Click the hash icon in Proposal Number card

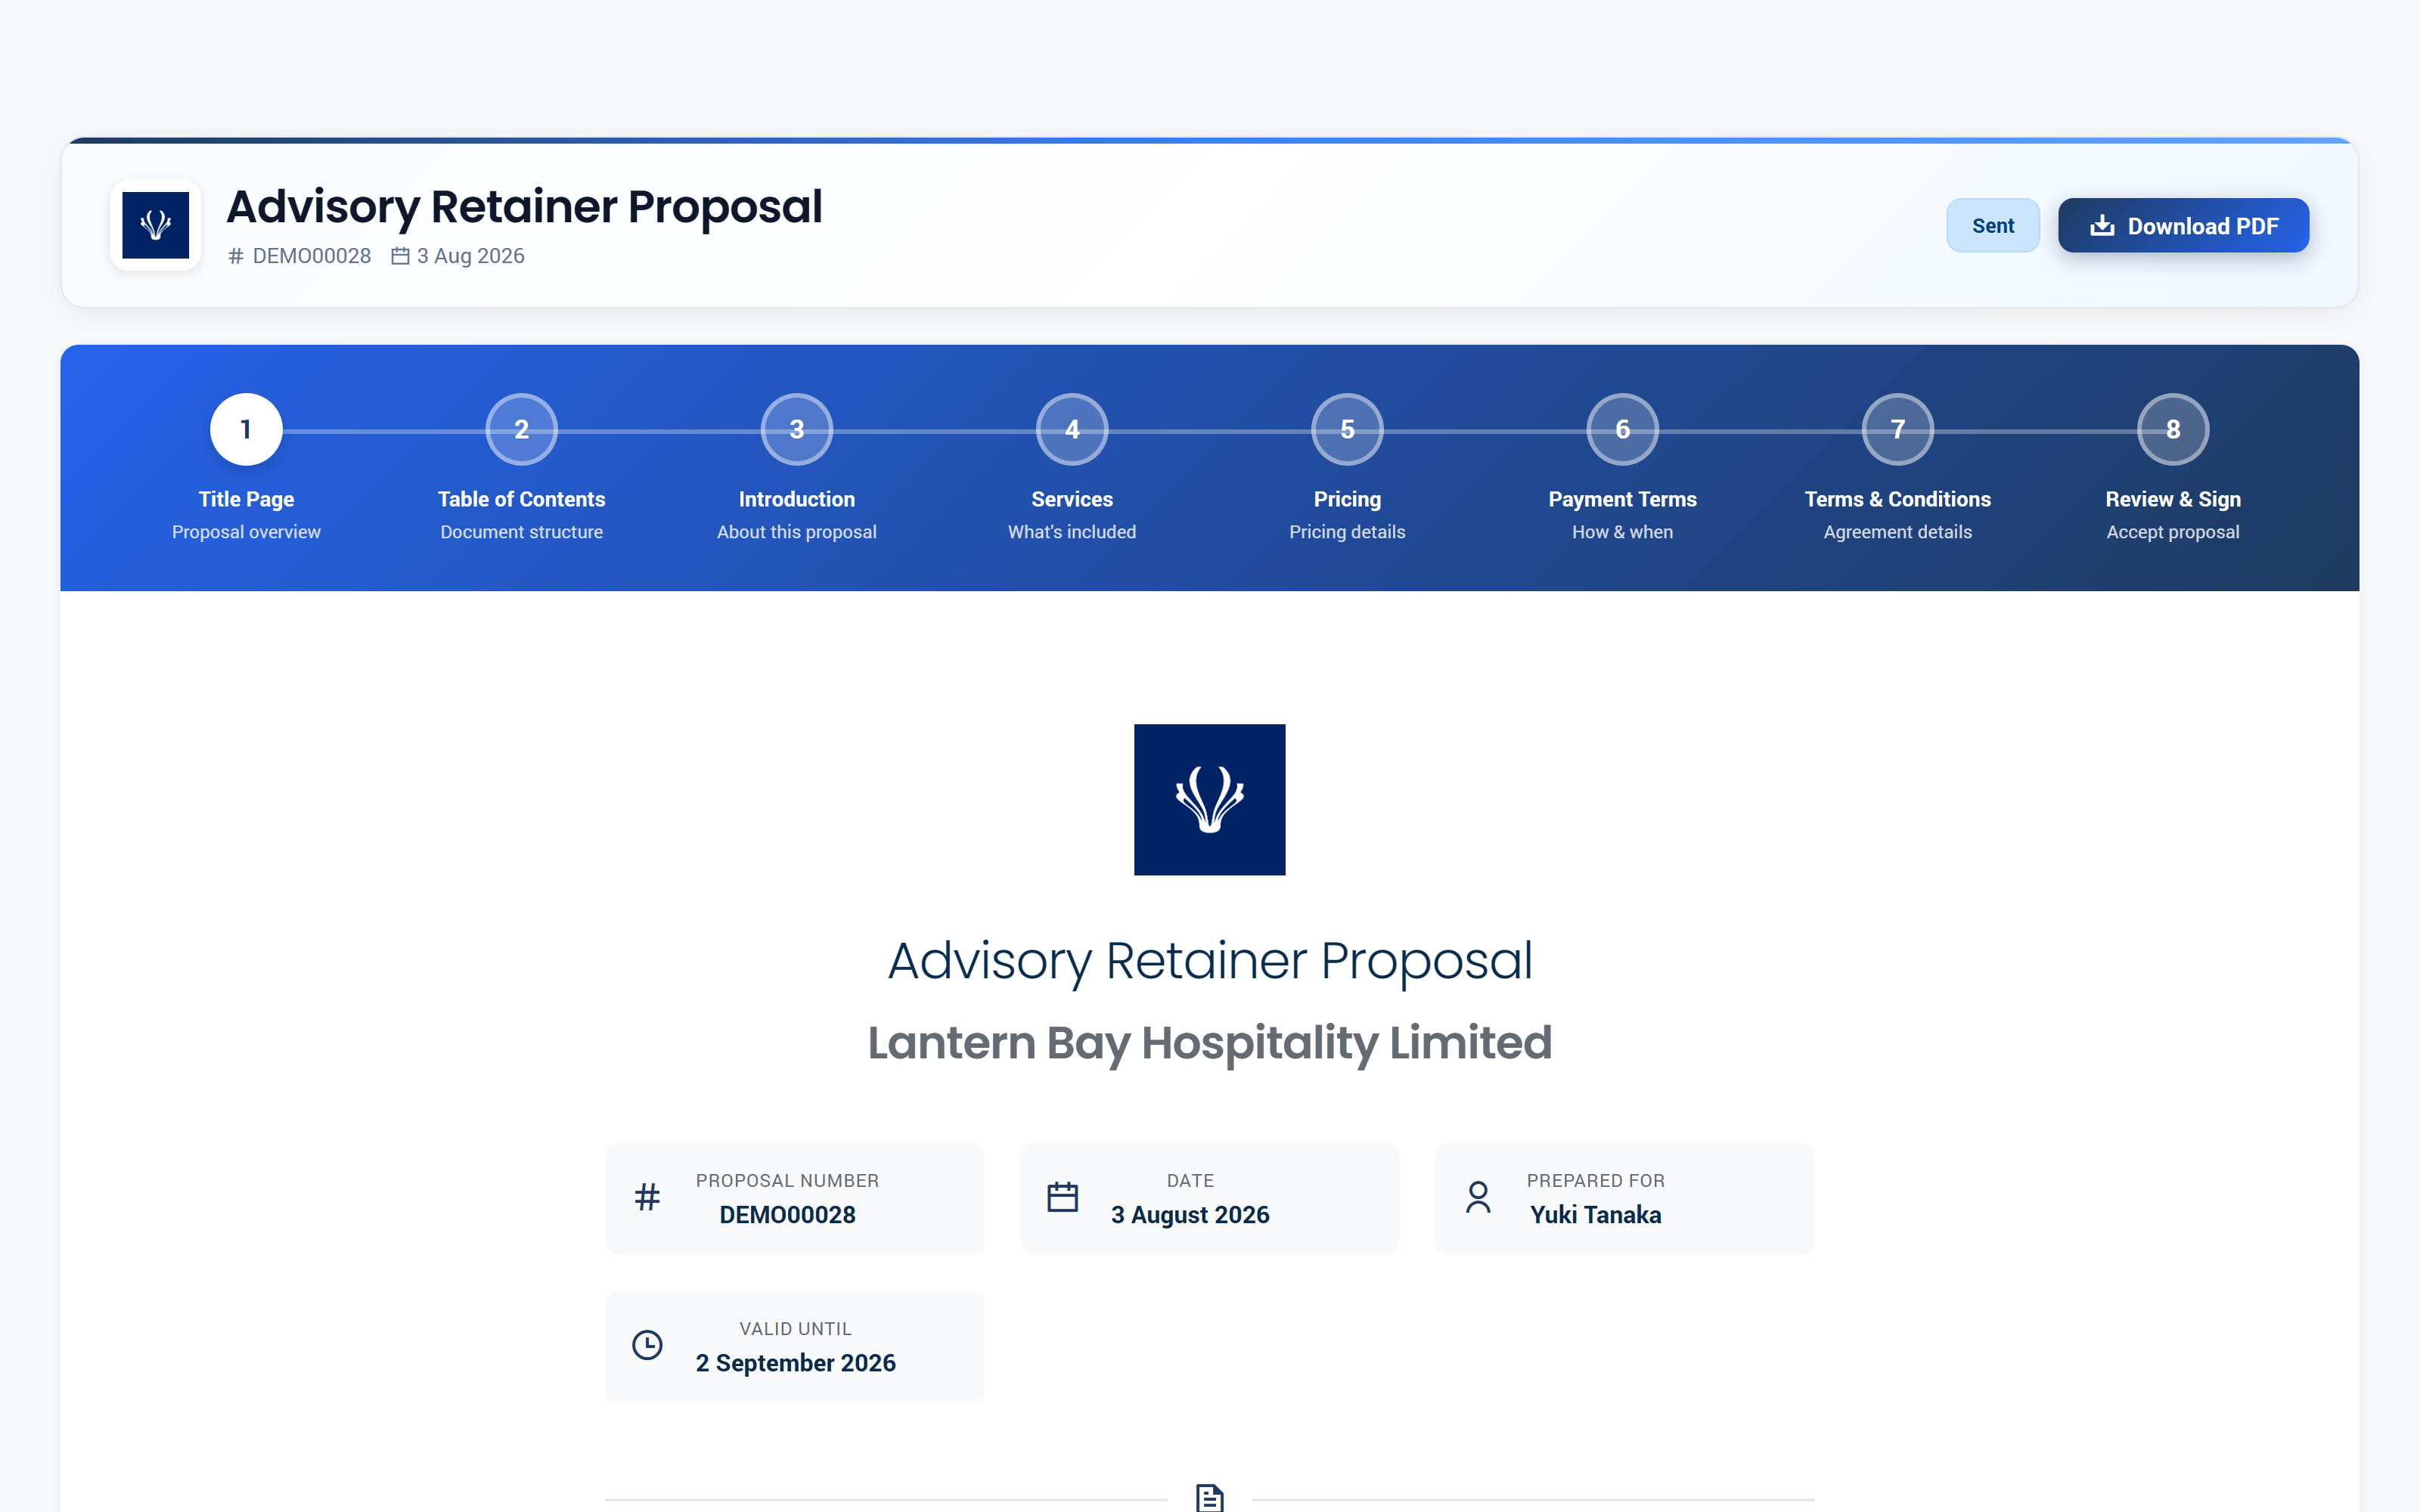coord(648,1197)
